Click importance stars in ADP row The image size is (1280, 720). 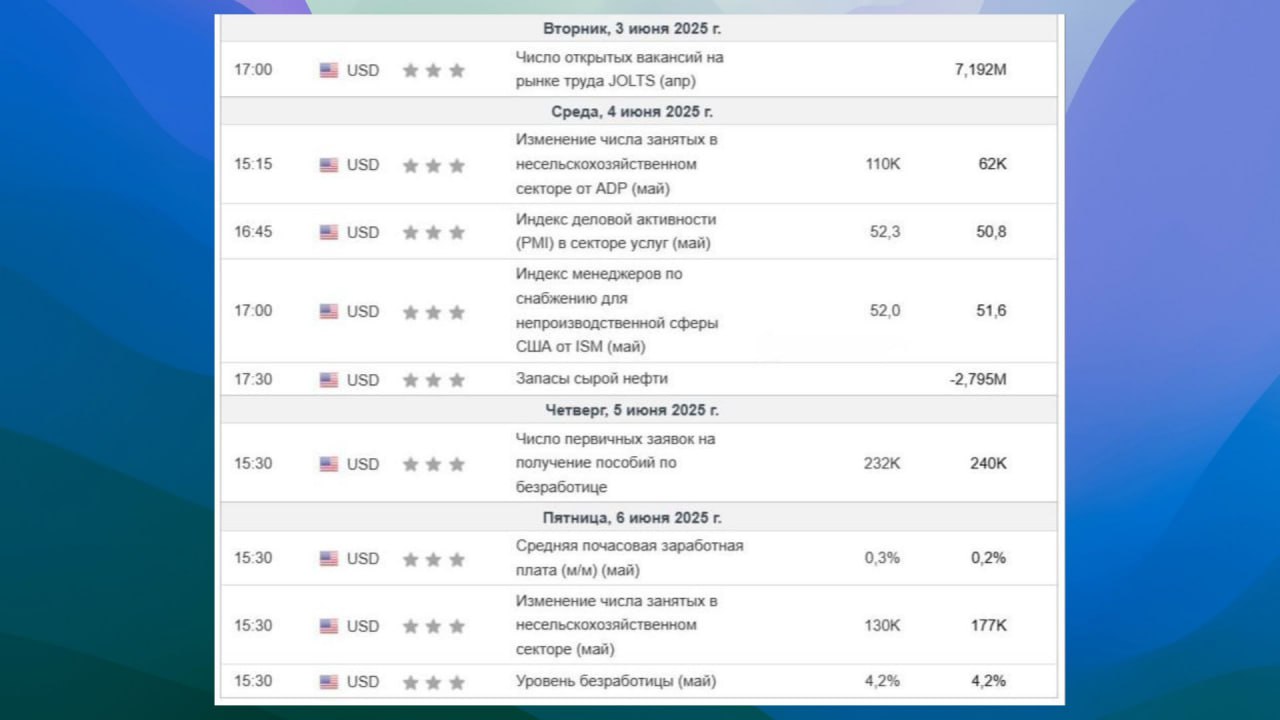[x=434, y=165]
